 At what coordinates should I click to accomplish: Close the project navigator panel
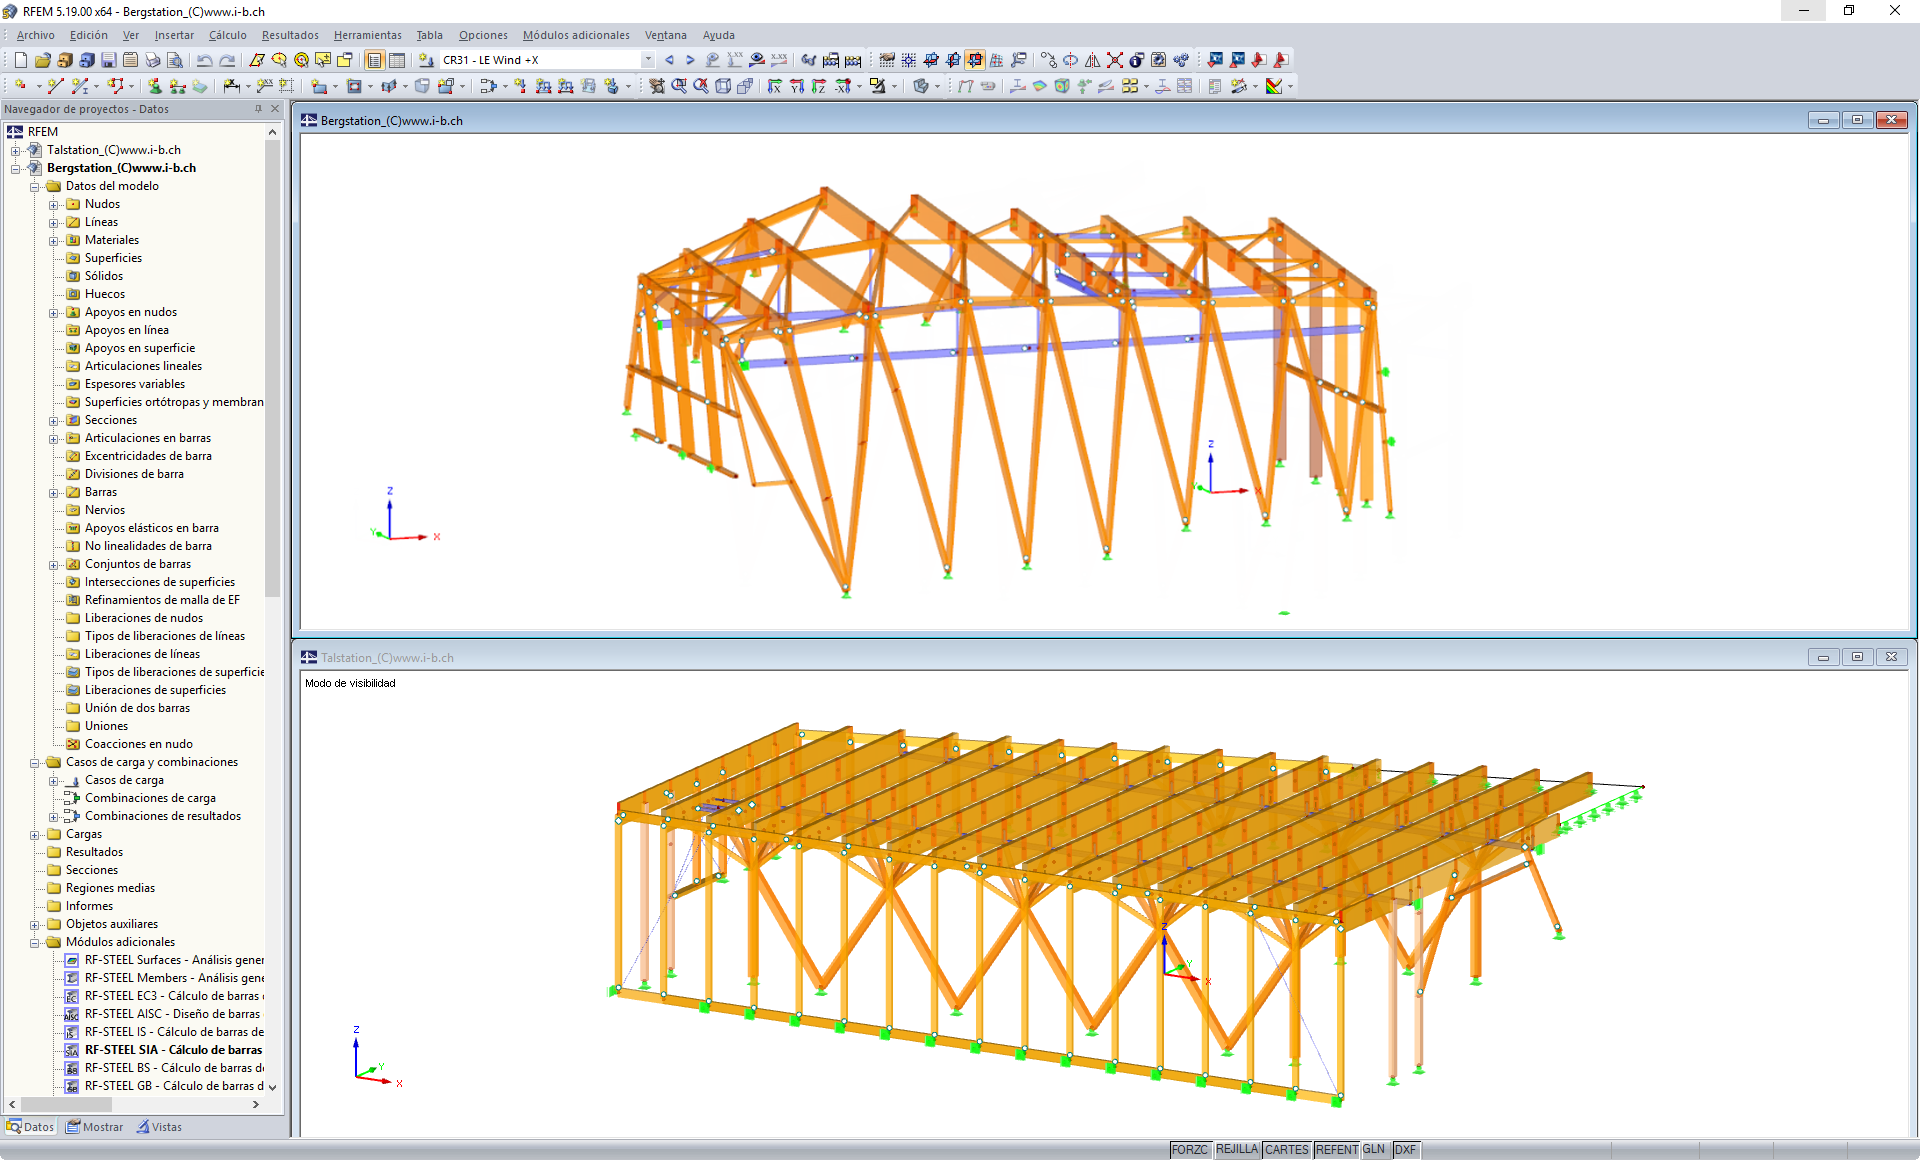tap(275, 109)
